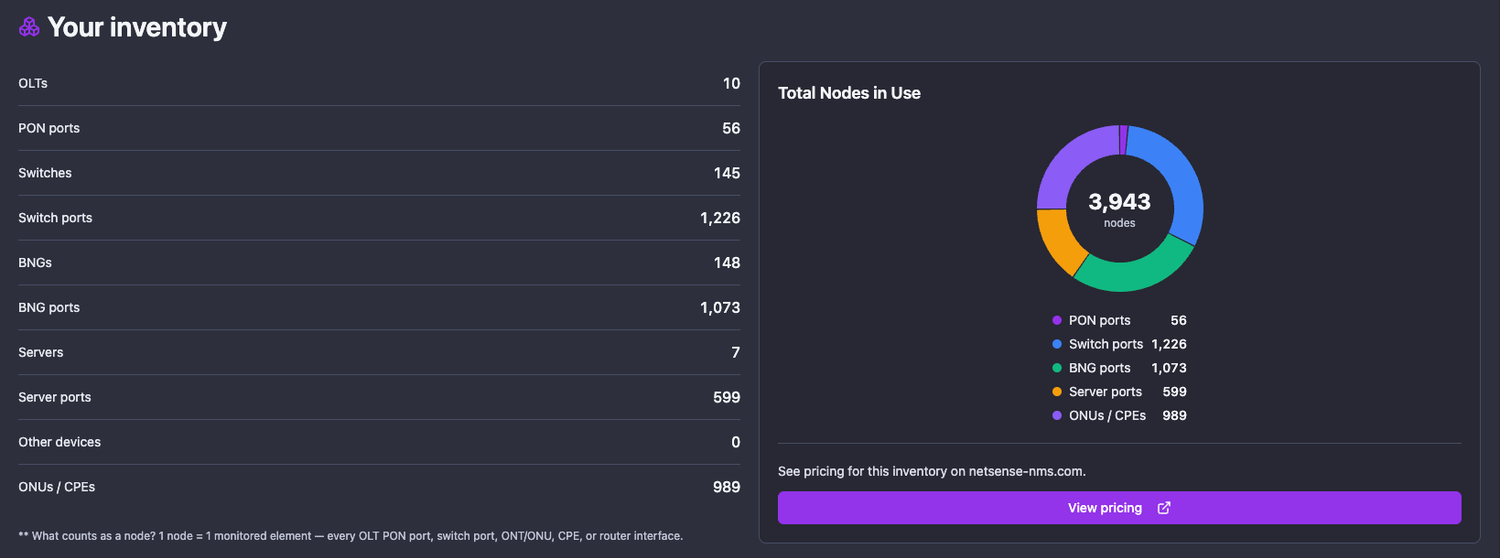Click the Your inventory heading
Screen dimensions: 1500x558
tap(137, 28)
